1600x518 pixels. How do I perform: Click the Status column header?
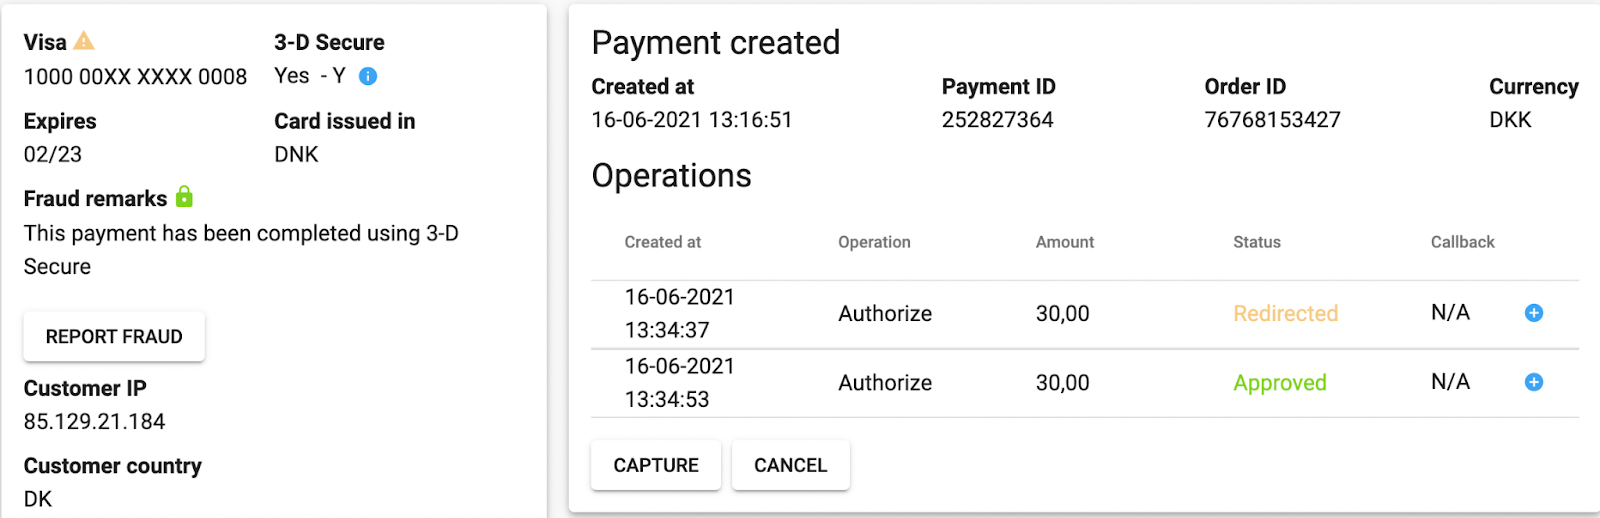(x=1257, y=242)
